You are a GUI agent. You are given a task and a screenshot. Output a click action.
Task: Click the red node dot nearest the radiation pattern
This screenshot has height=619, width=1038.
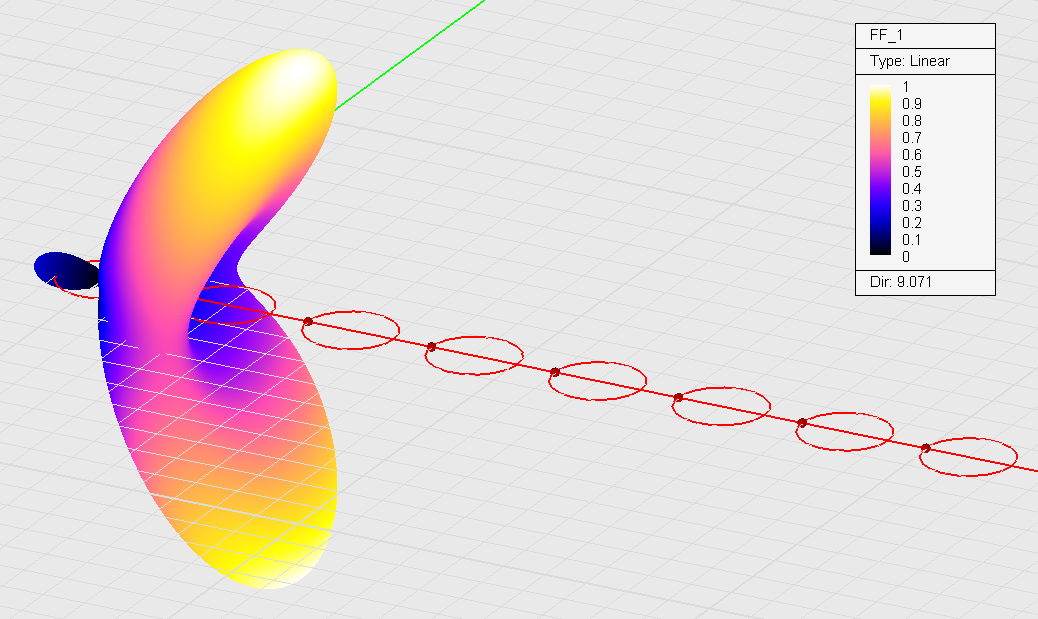308,321
